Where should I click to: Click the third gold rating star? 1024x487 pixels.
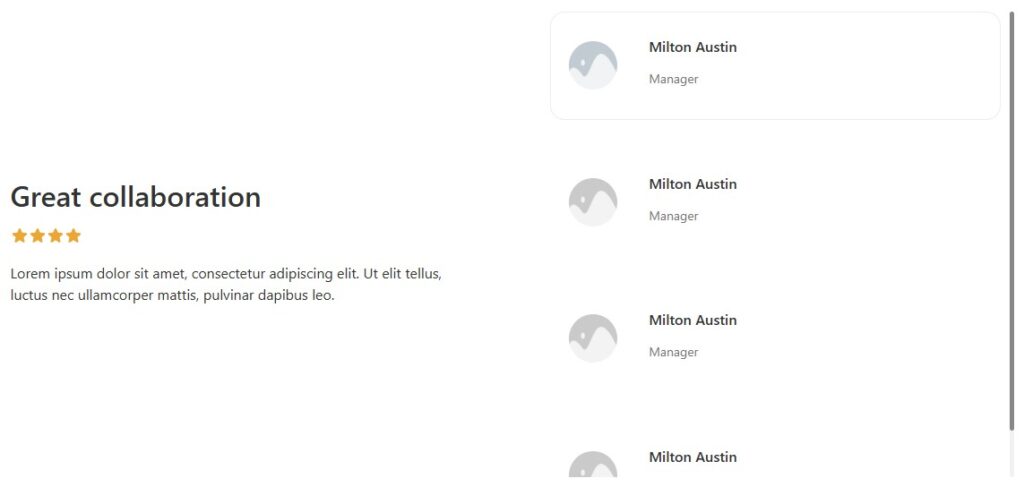click(55, 236)
